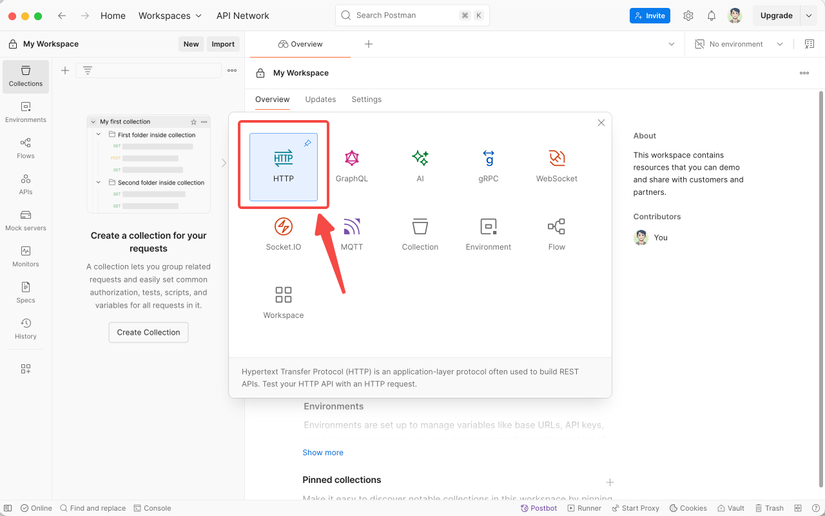Viewport: 825px width, 516px height.
Task: Click the Invite button
Action: (x=650, y=16)
